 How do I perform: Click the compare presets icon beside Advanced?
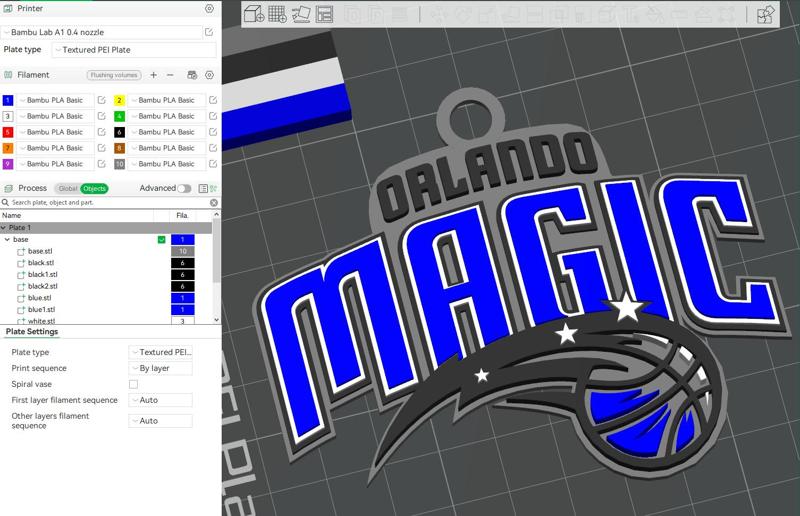coord(213,188)
